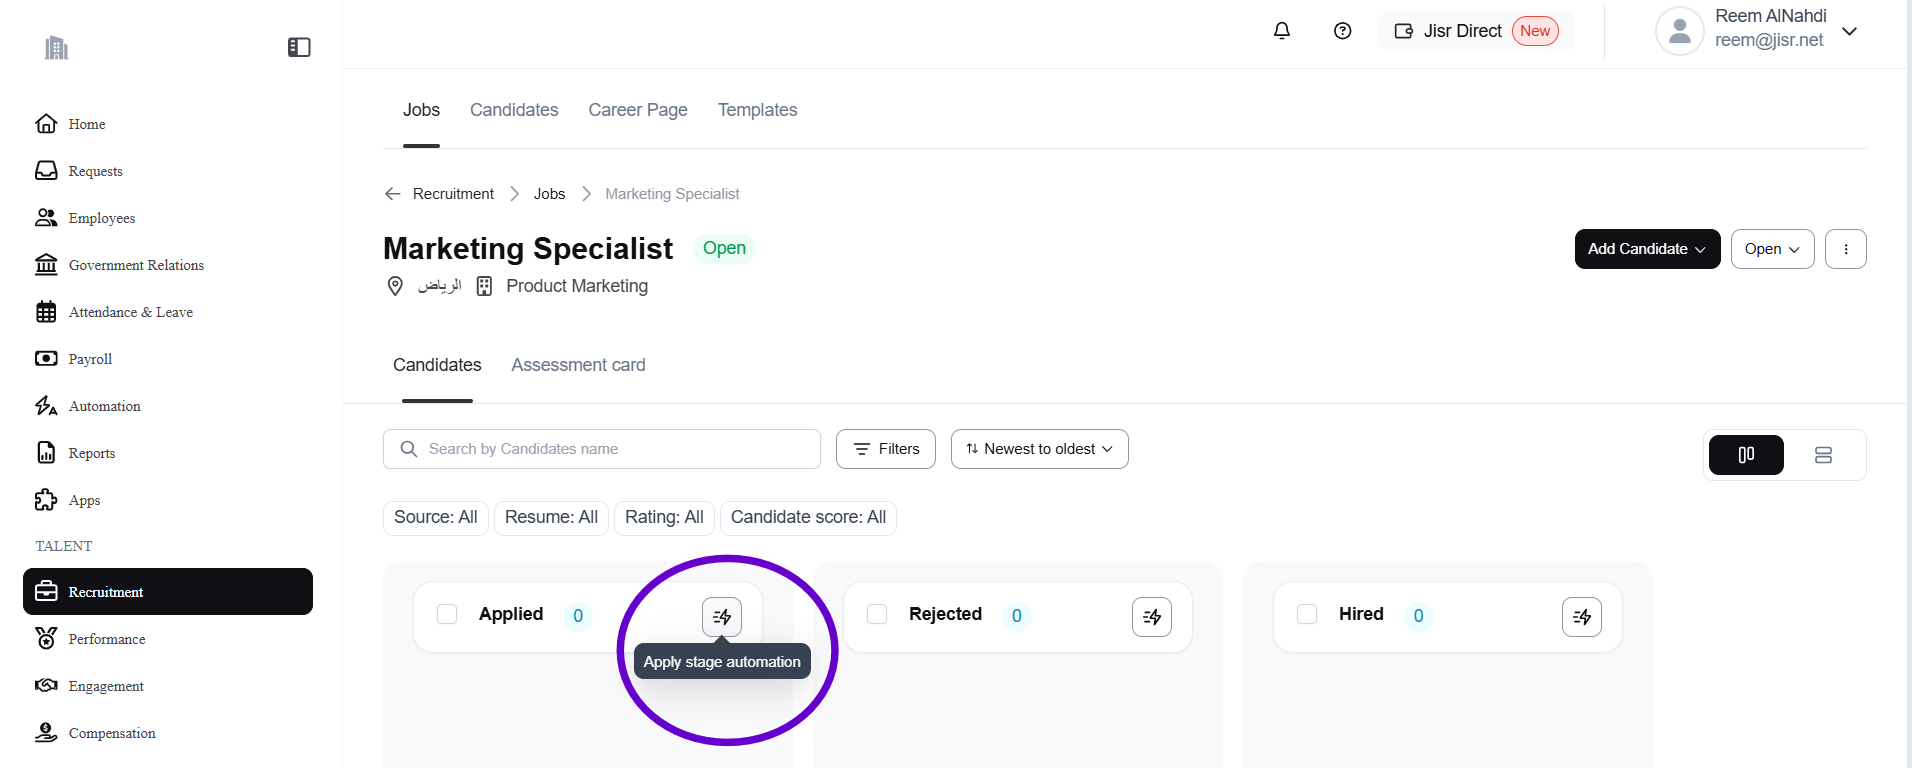Click the notifications bell icon
1912x768 pixels.
tap(1282, 31)
